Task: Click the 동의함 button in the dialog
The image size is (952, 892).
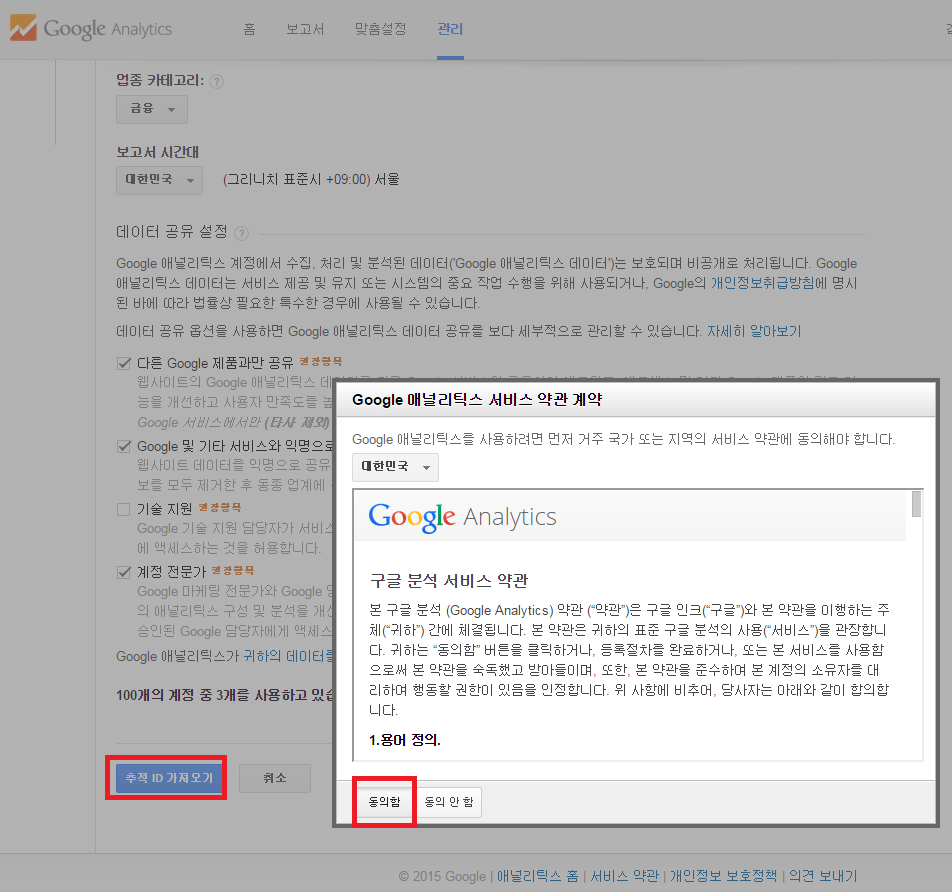Action: point(384,802)
